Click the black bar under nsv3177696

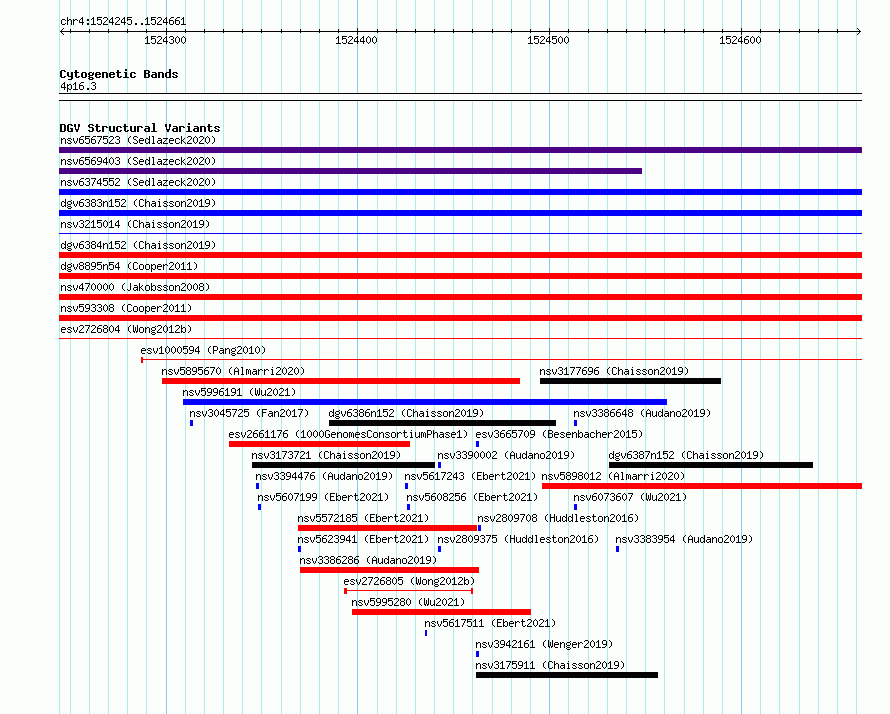[x=630, y=381]
